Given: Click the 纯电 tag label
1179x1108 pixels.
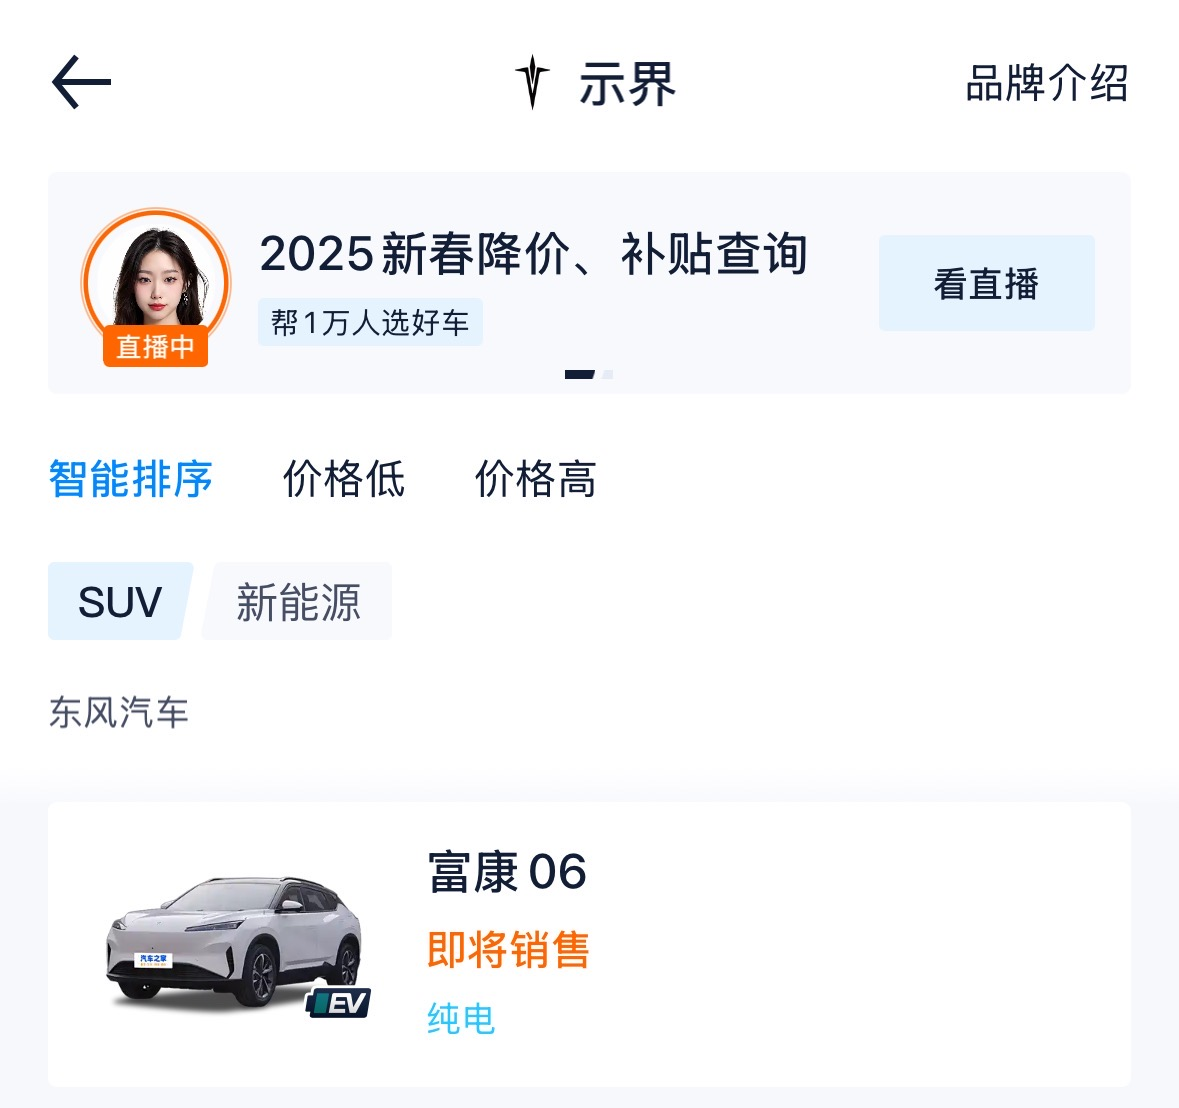Looking at the screenshot, I should pos(461,1018).
